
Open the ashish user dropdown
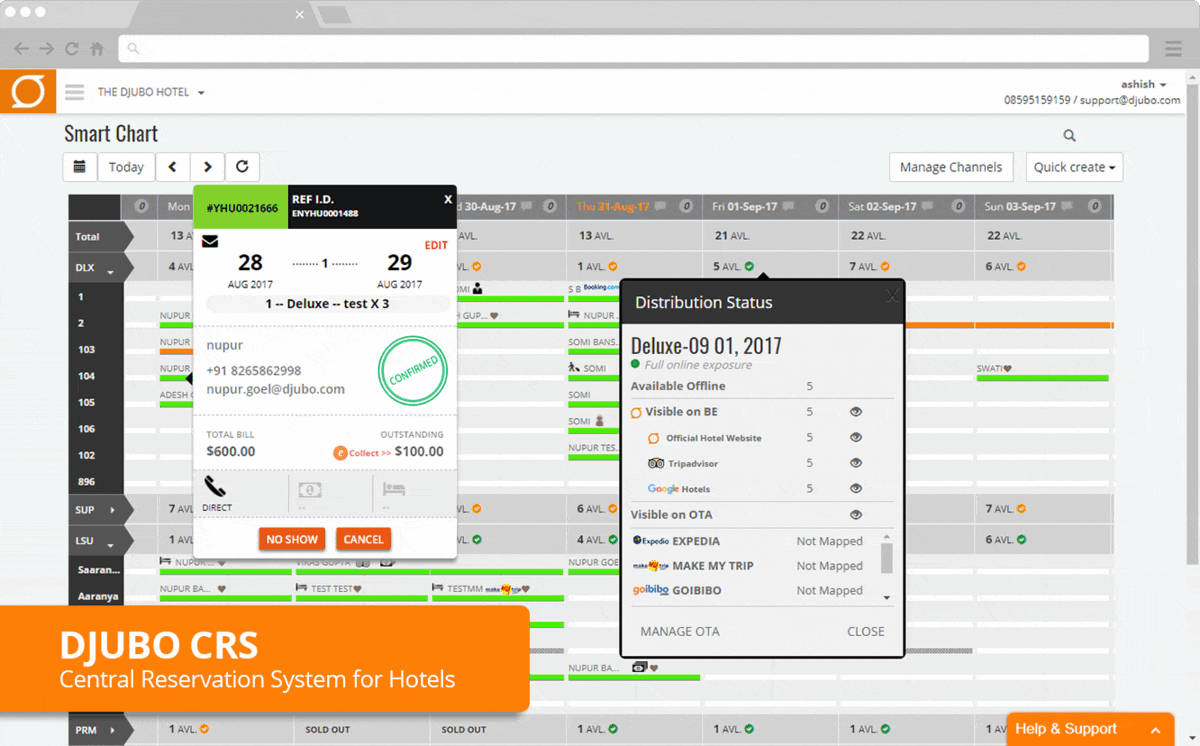click(x=1144, y=85)
